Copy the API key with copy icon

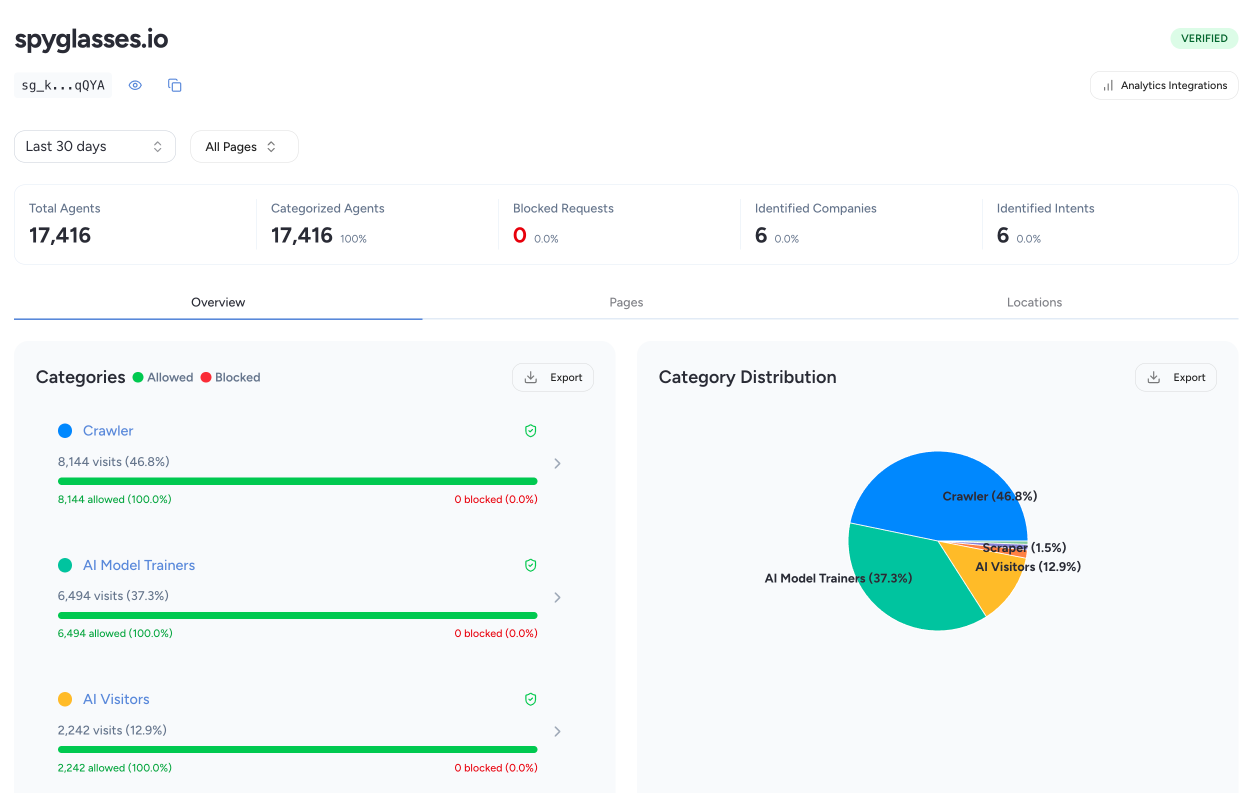click(175, 86)
